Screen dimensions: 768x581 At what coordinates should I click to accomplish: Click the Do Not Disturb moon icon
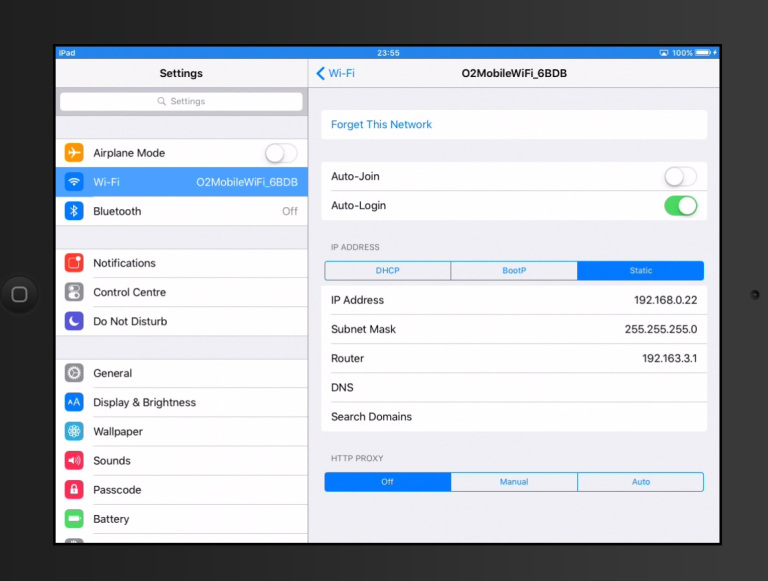[x=74, y=321]
